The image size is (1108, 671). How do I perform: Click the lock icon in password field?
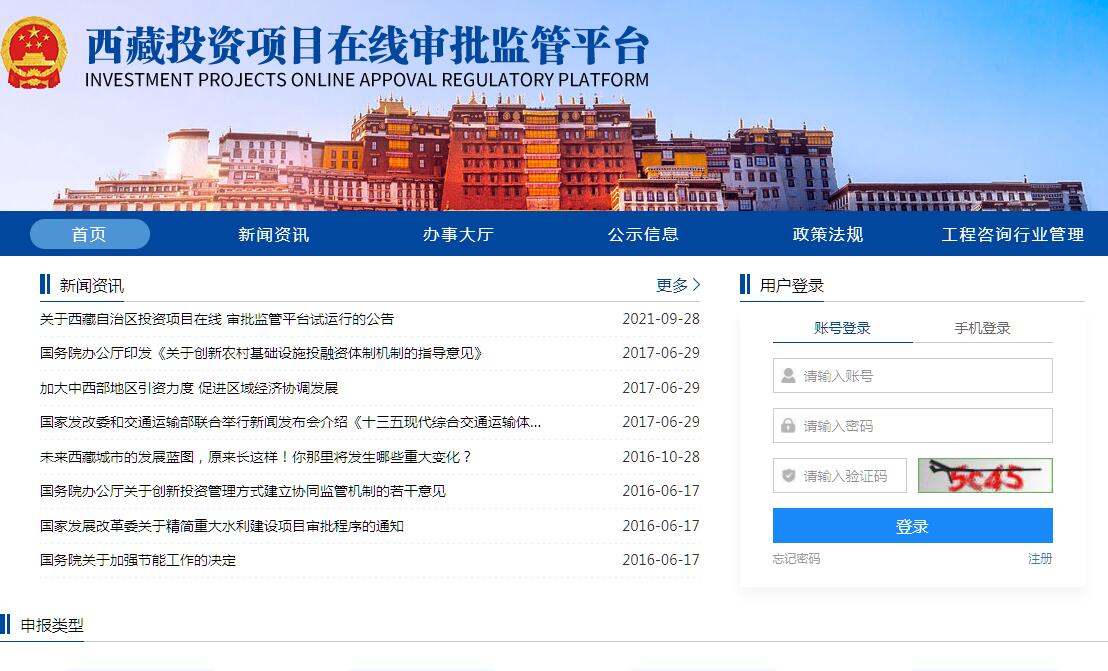[788, 426]
